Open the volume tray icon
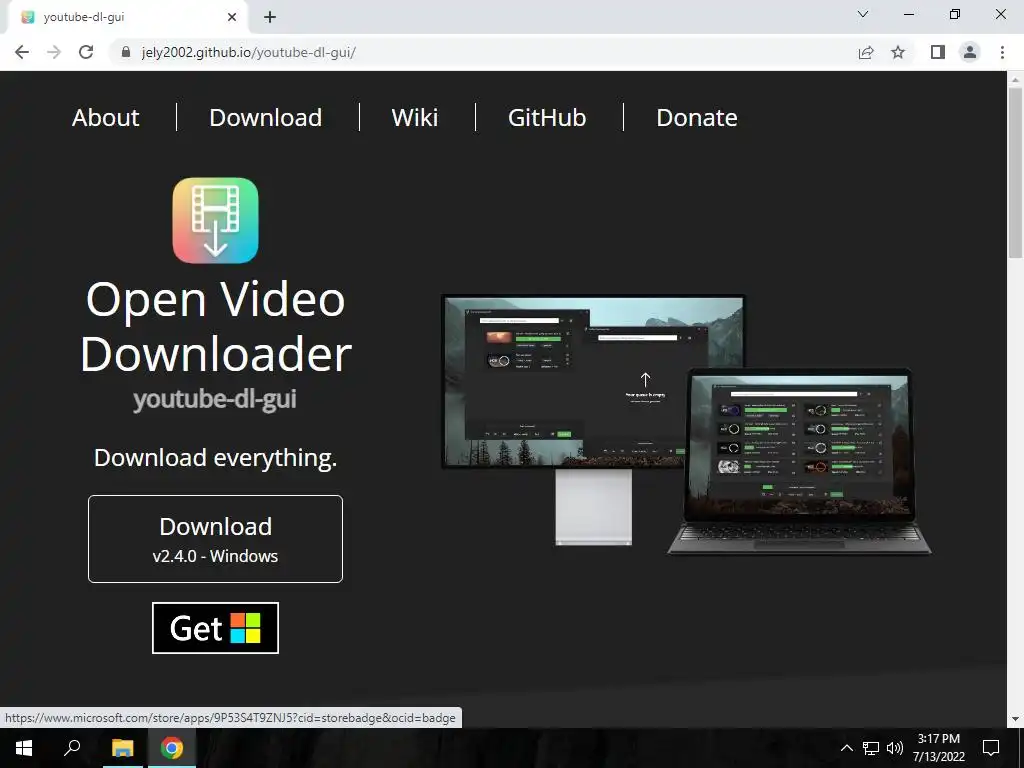The height and width of the screenshot is (768, 1024). [895, 748]
